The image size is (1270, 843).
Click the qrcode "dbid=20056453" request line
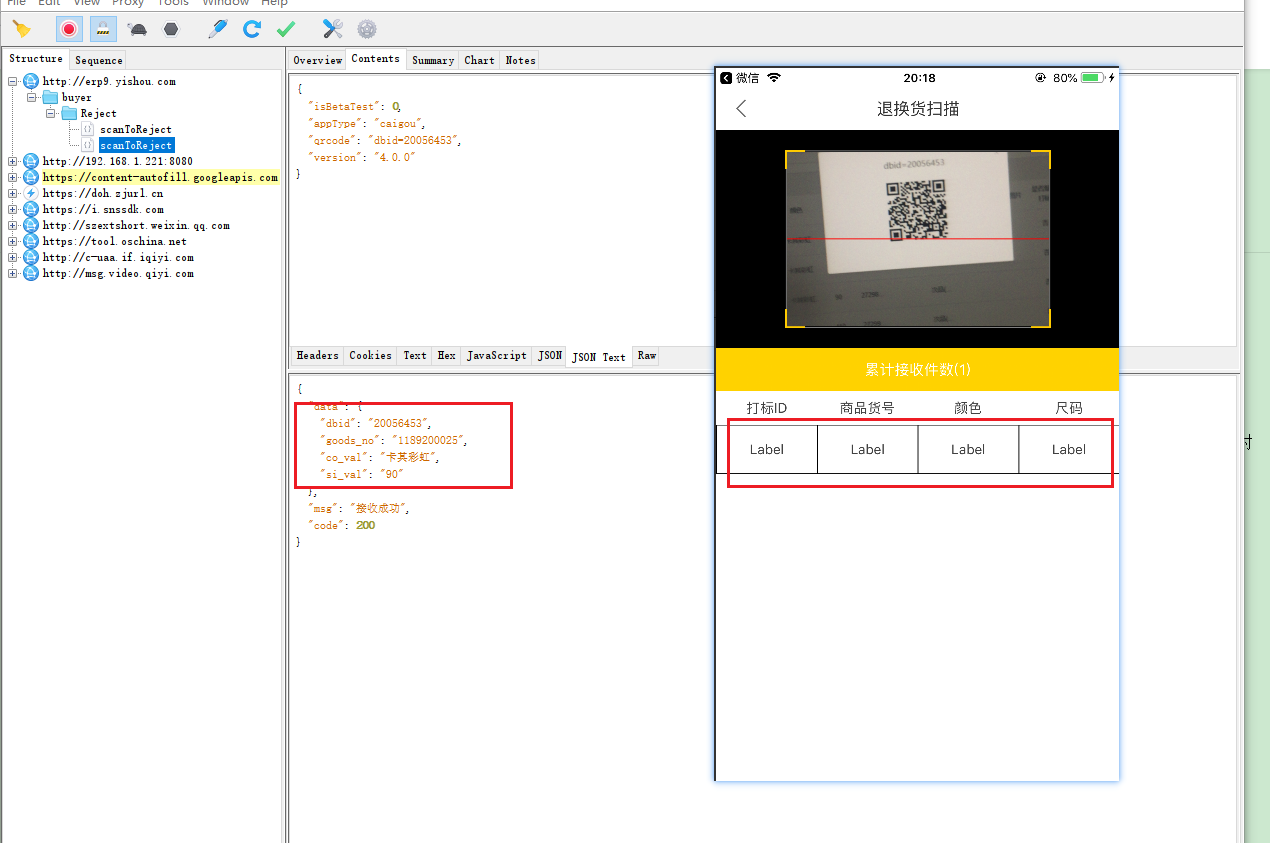click(385, 141)
